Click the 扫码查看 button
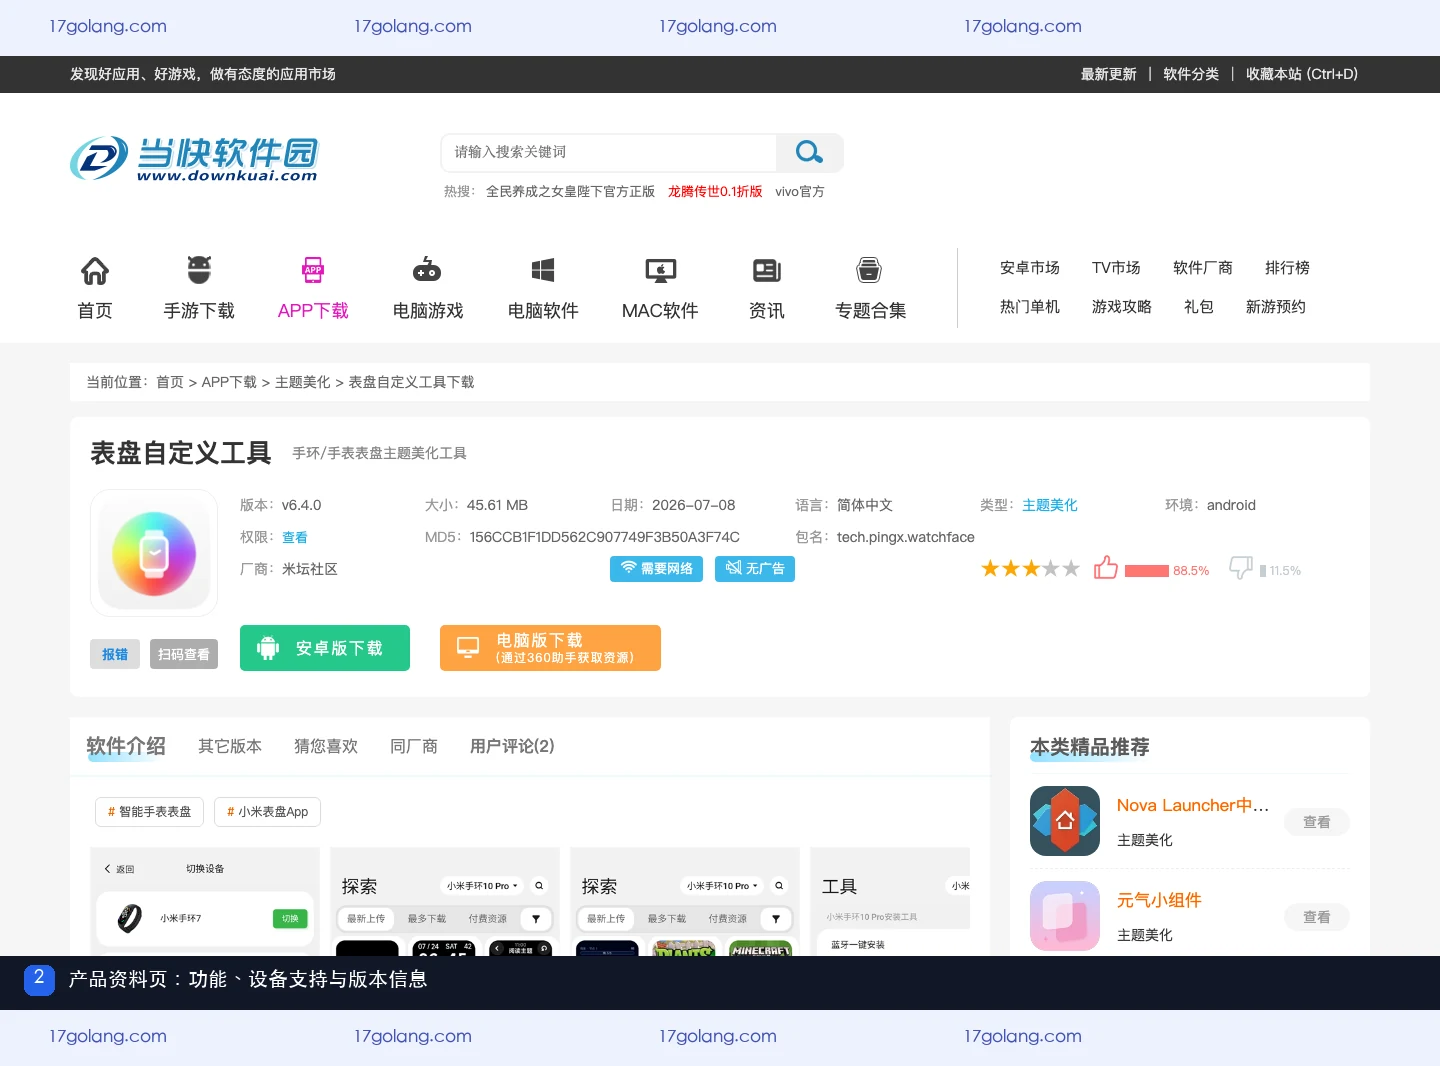This screenshot has width=1440, height=1066. click(184, 654)
